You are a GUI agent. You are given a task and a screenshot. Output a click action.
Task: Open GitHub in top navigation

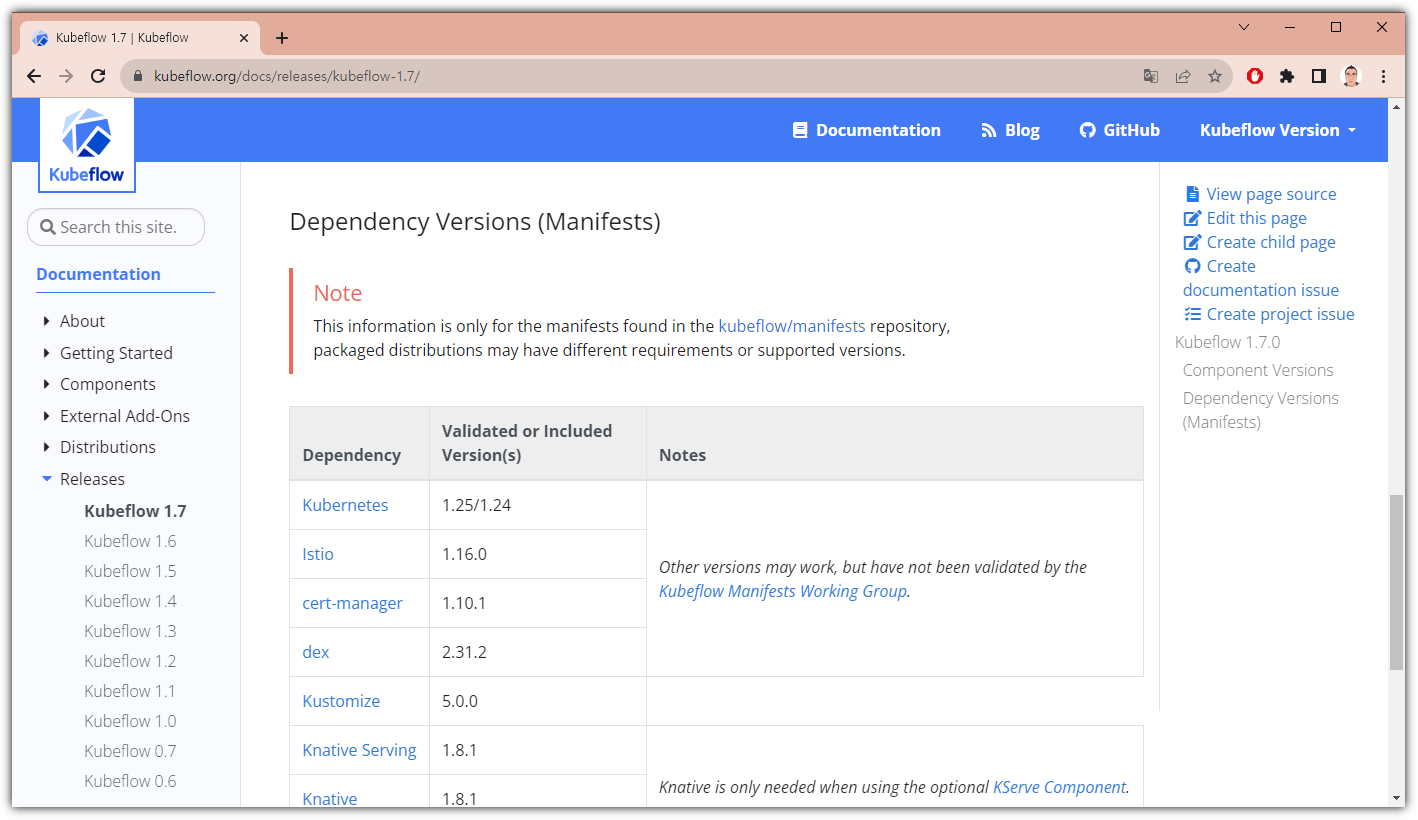pyautogui.click(x=1120, y=130)
